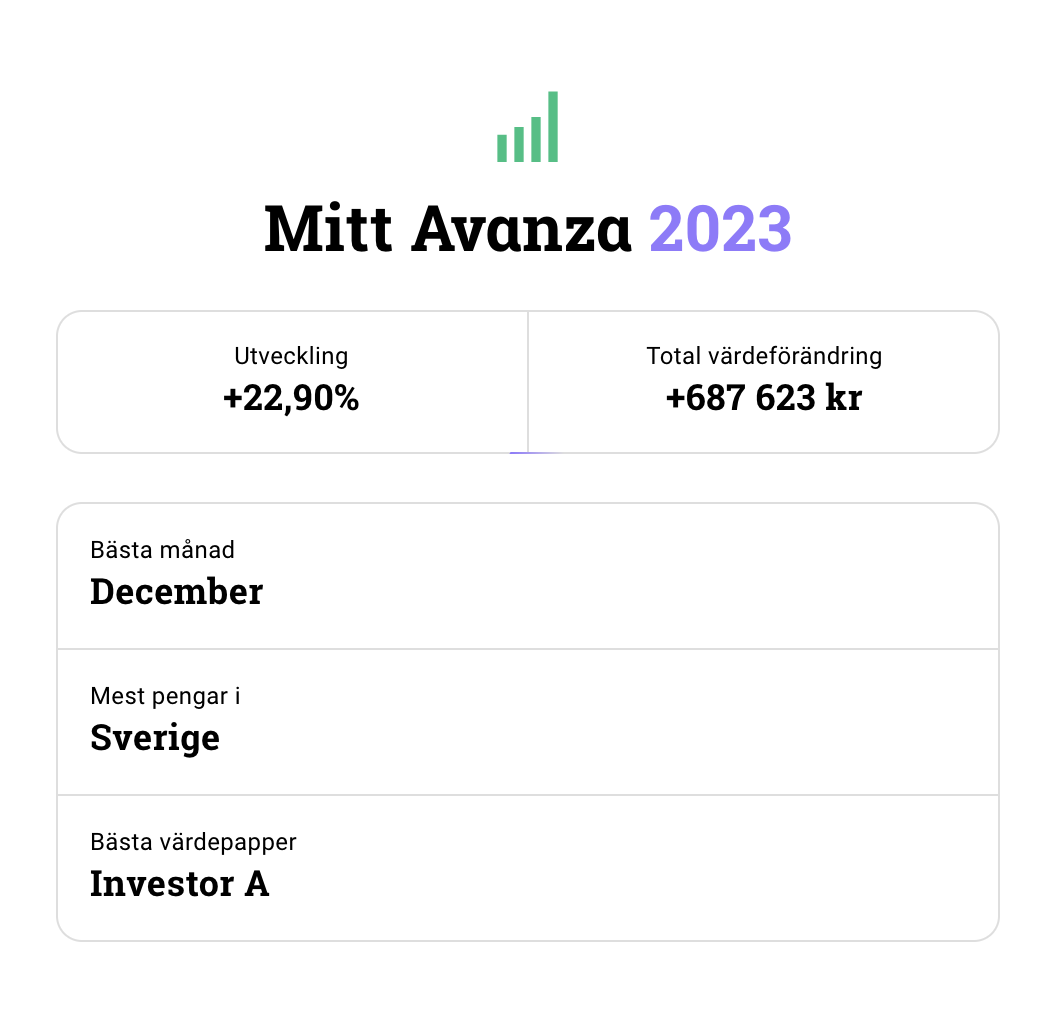Viewport: 1064px width, 1032px height.
Task: Click the Utveckling label
Action: point(291,355)
